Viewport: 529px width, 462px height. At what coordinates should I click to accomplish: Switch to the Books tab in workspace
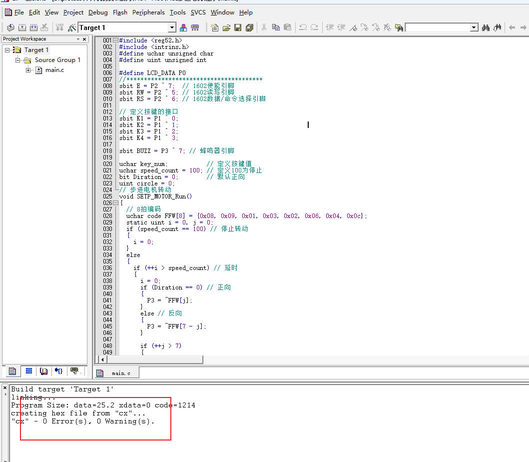[44, 371]
